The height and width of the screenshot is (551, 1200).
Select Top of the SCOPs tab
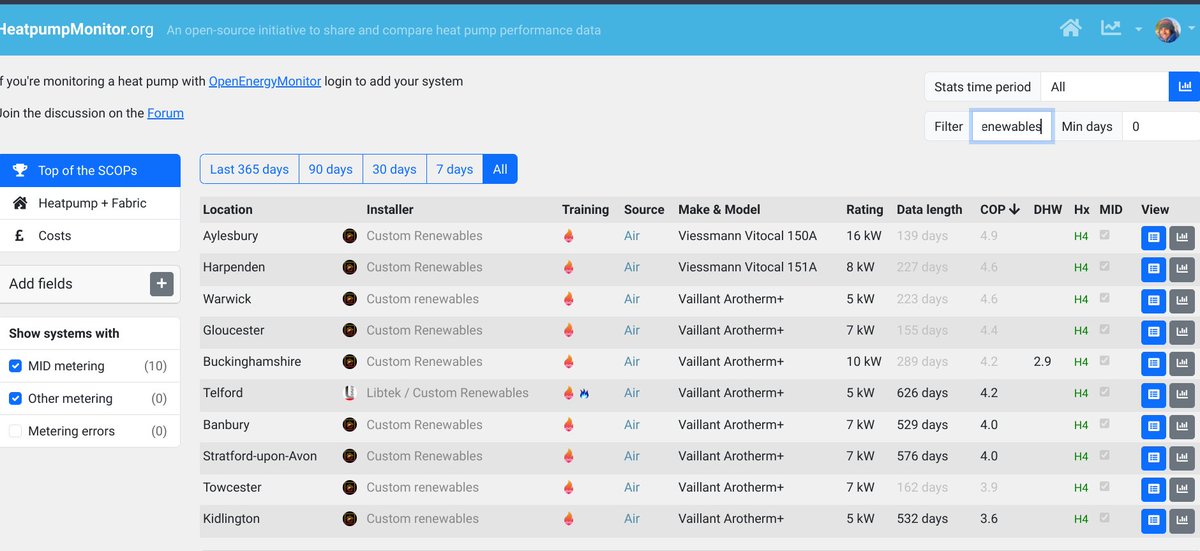90,170
